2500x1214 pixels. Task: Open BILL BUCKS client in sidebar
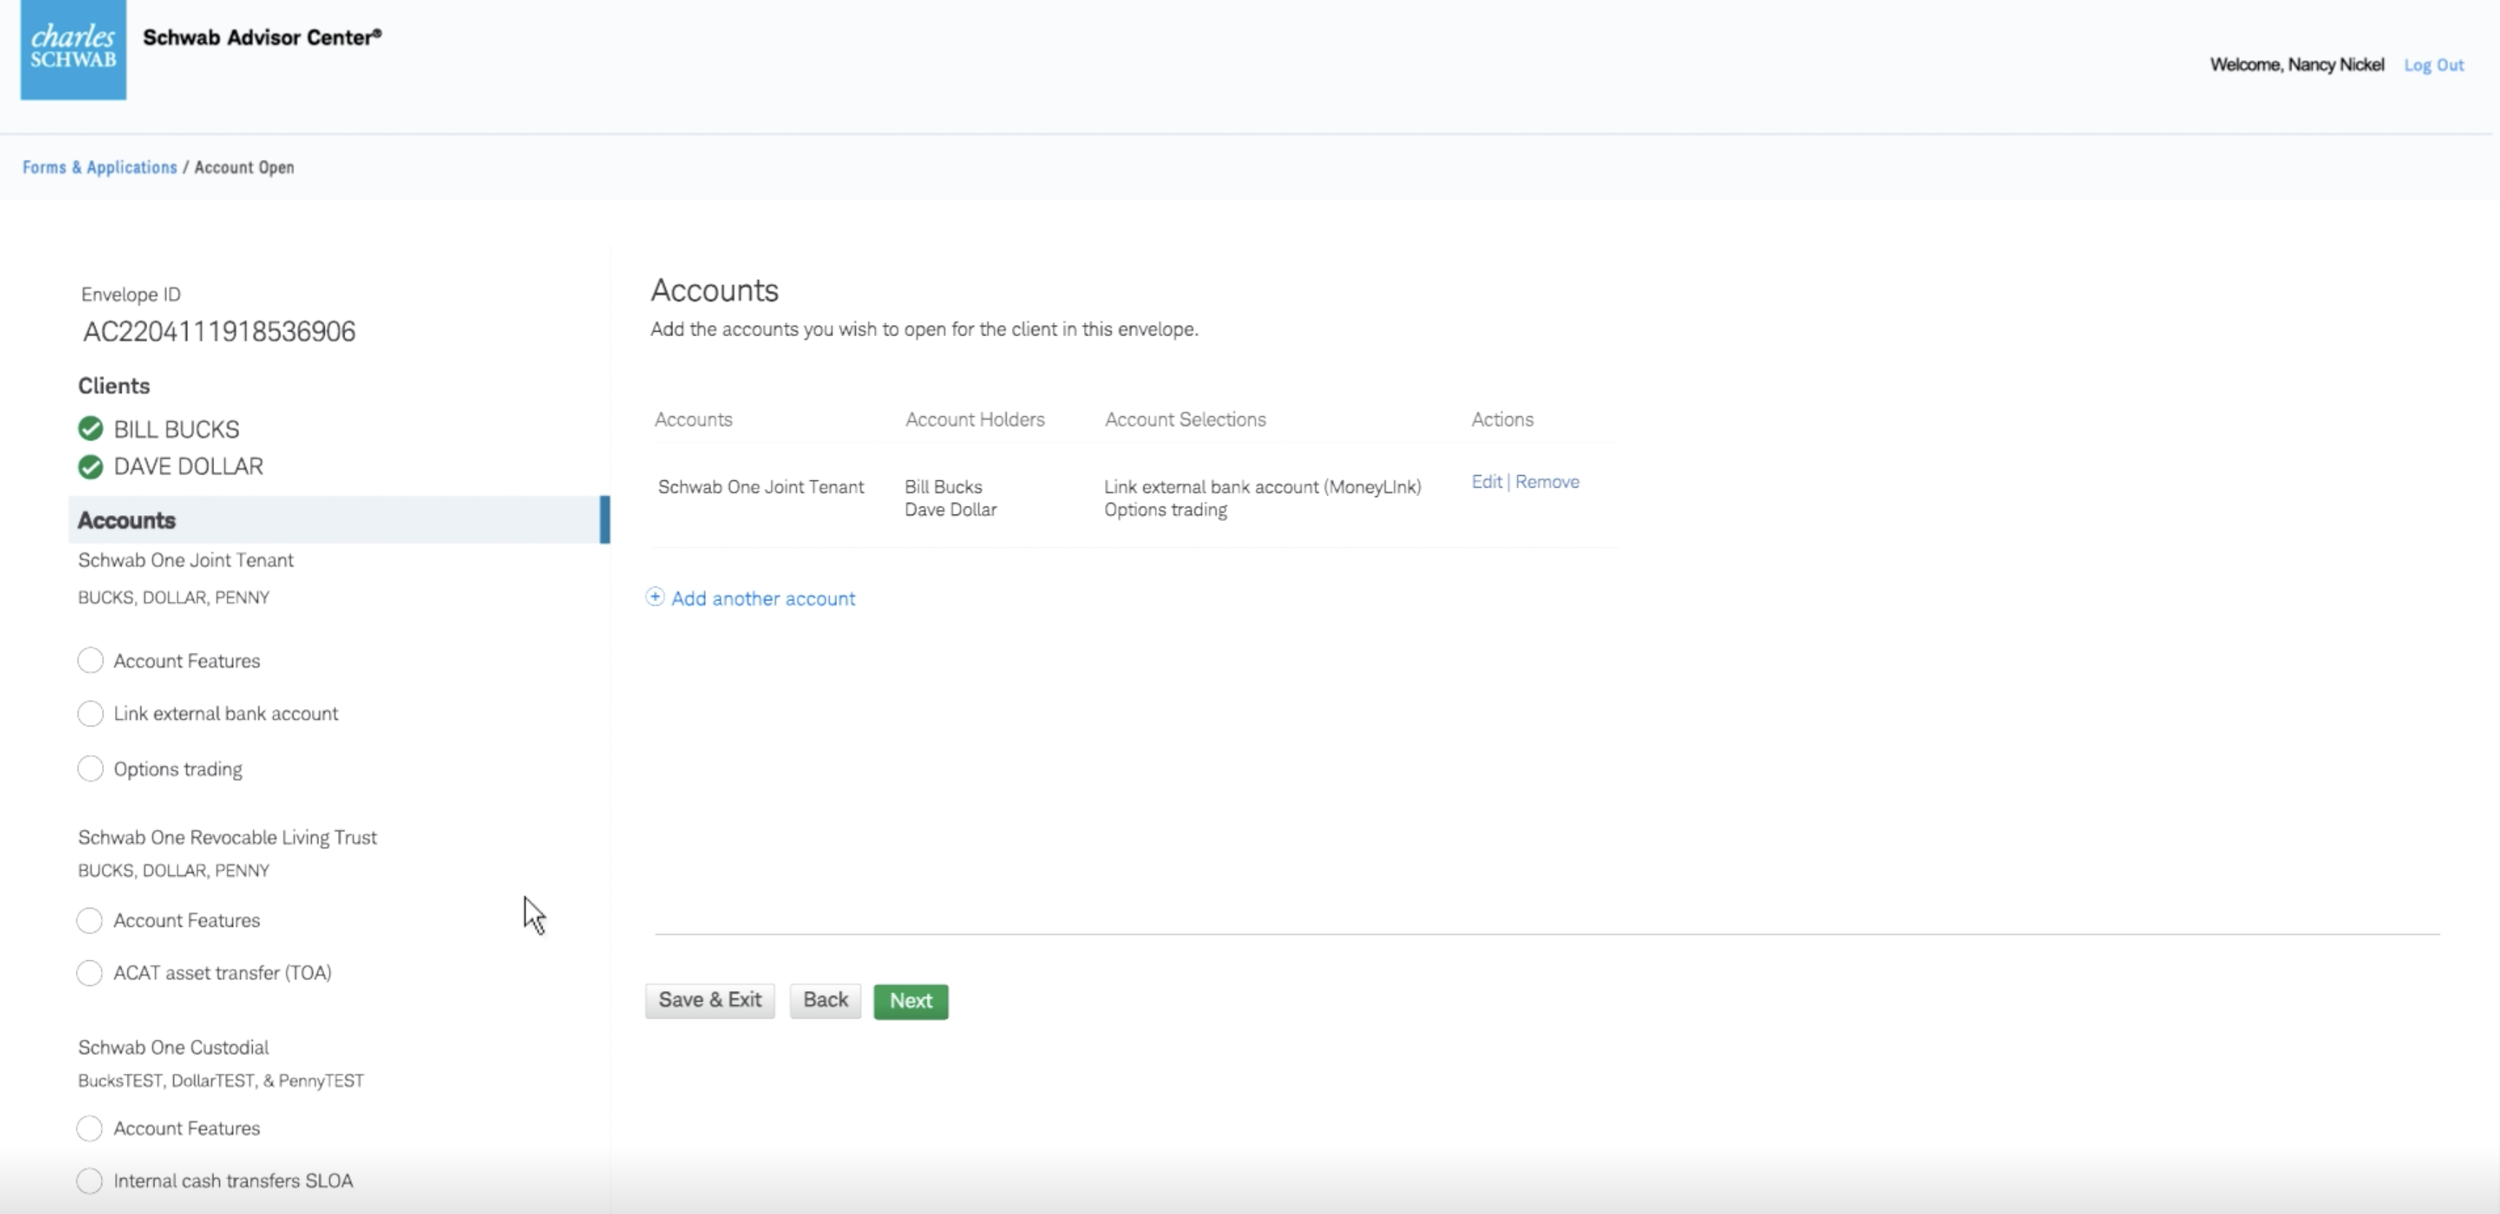[176, 429]
